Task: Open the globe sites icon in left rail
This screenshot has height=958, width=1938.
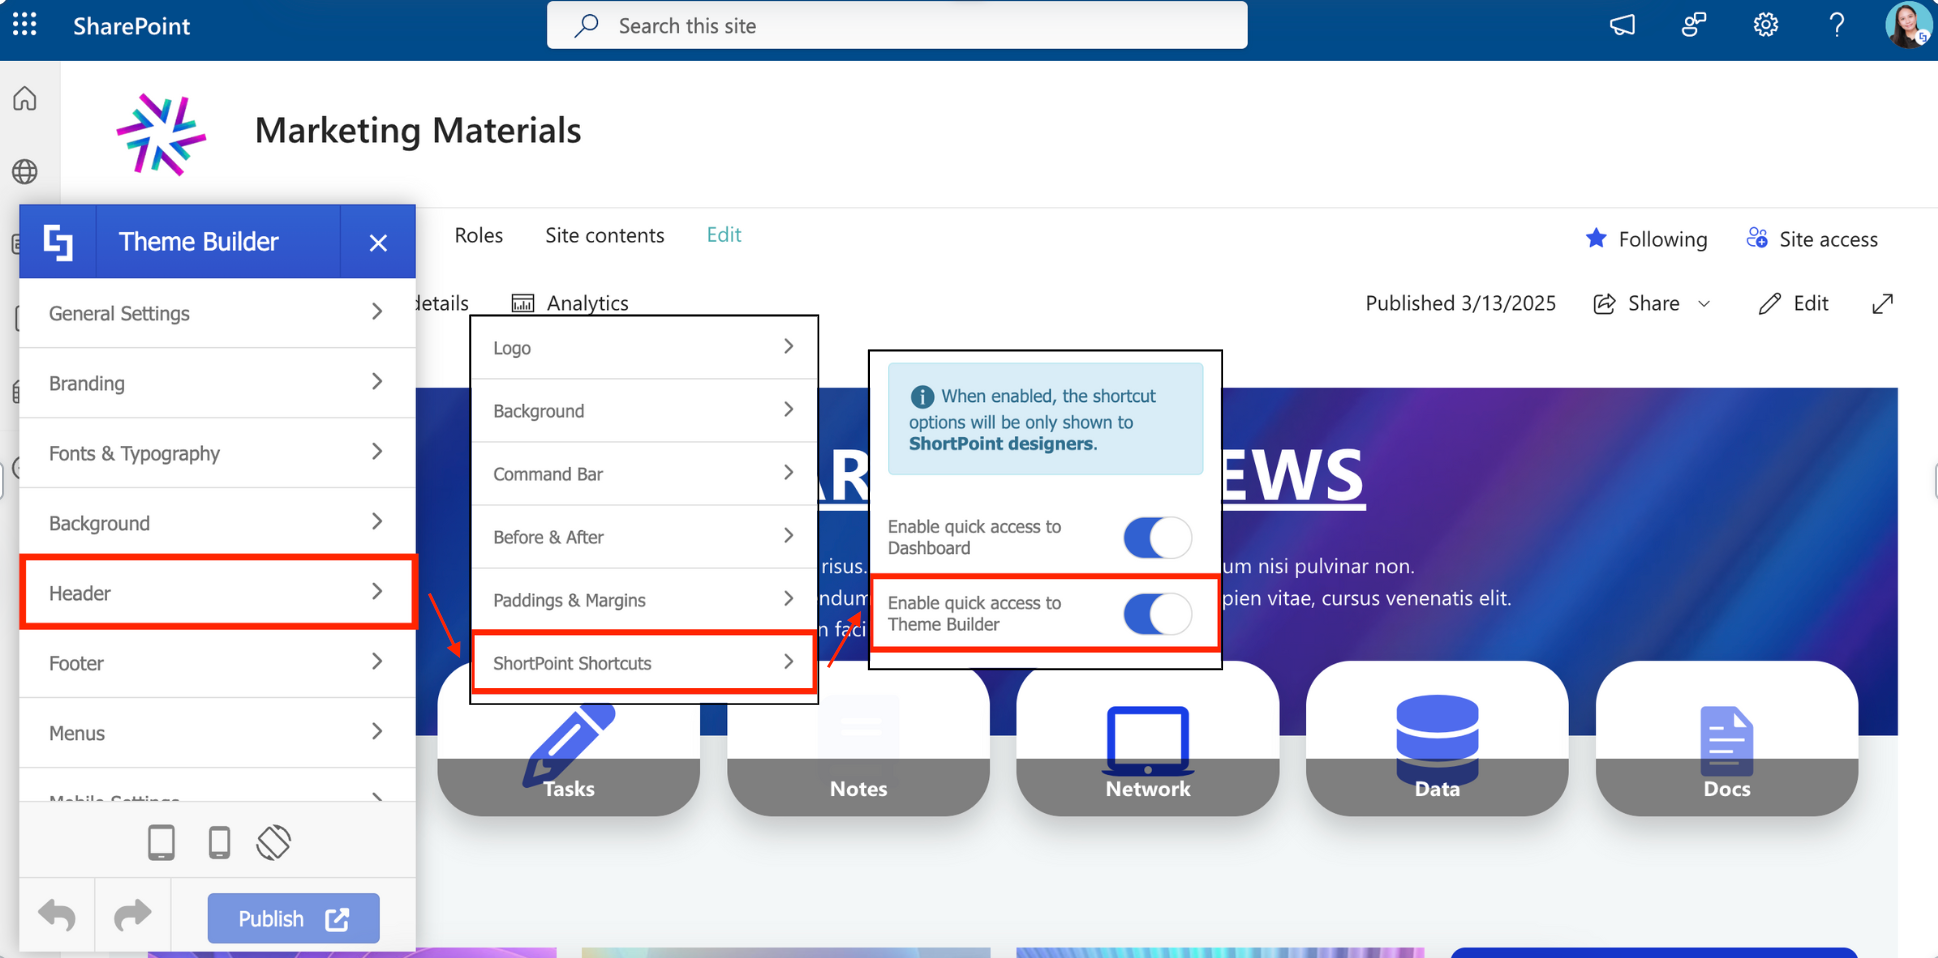Action: pos(25,172)
